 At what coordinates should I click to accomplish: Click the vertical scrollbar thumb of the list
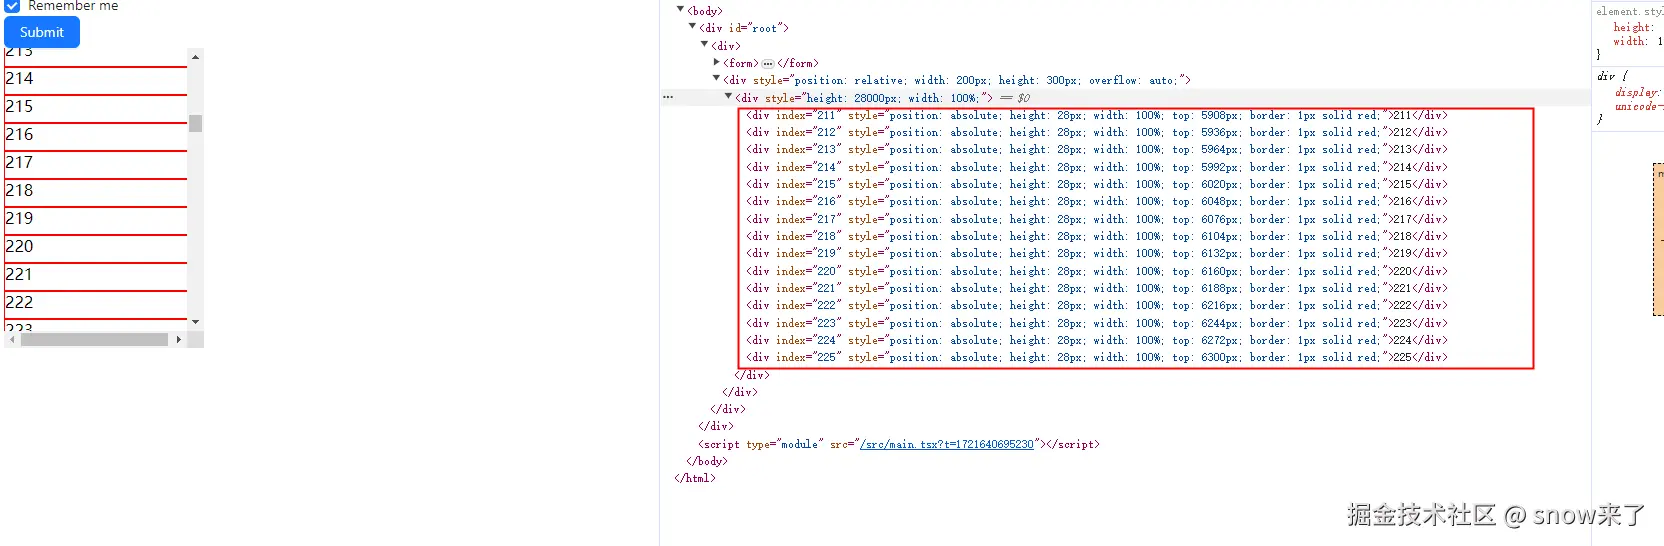pyautogui.click(x=195, y=123)
